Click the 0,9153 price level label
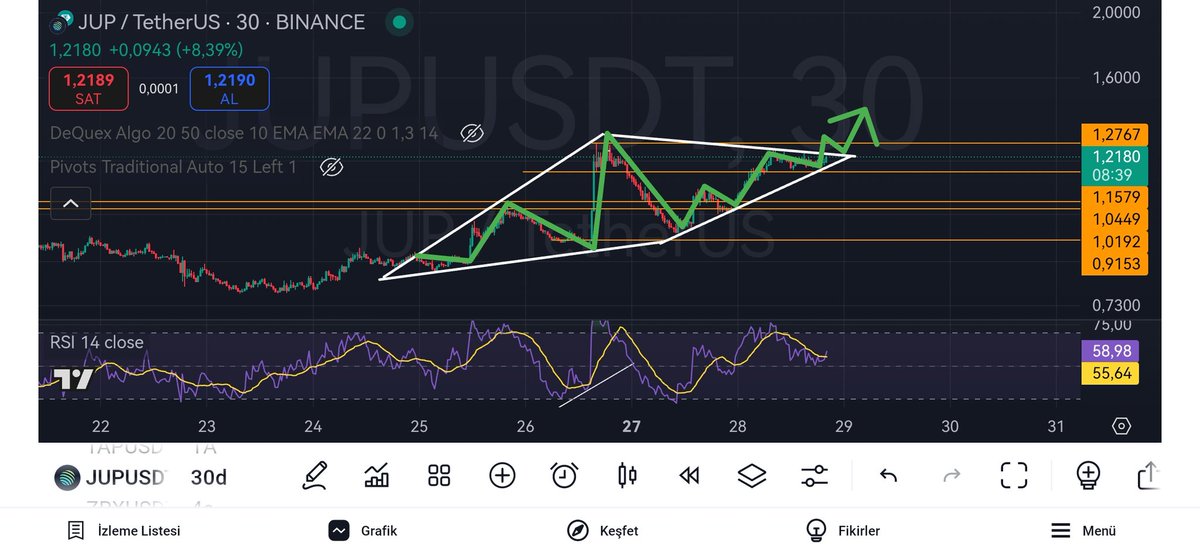1200x554 pixels. [x=1116, y=264]
